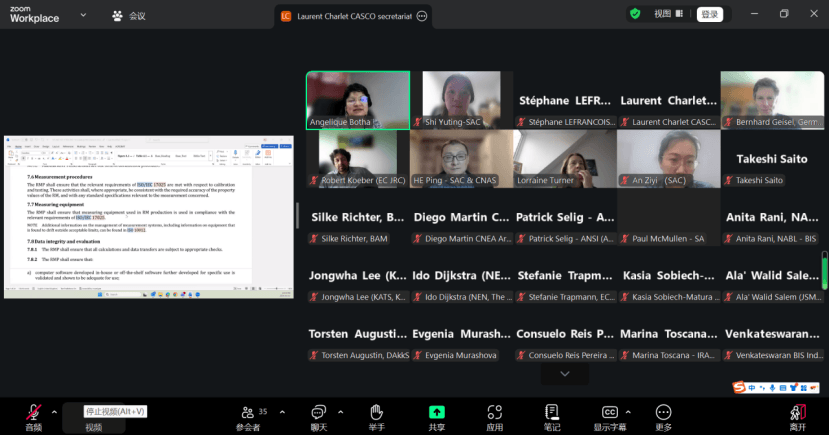The width and height of the screenshot is (830, 435).
Task: Open the meeting tab in top bar
Action: click(129, 16)
